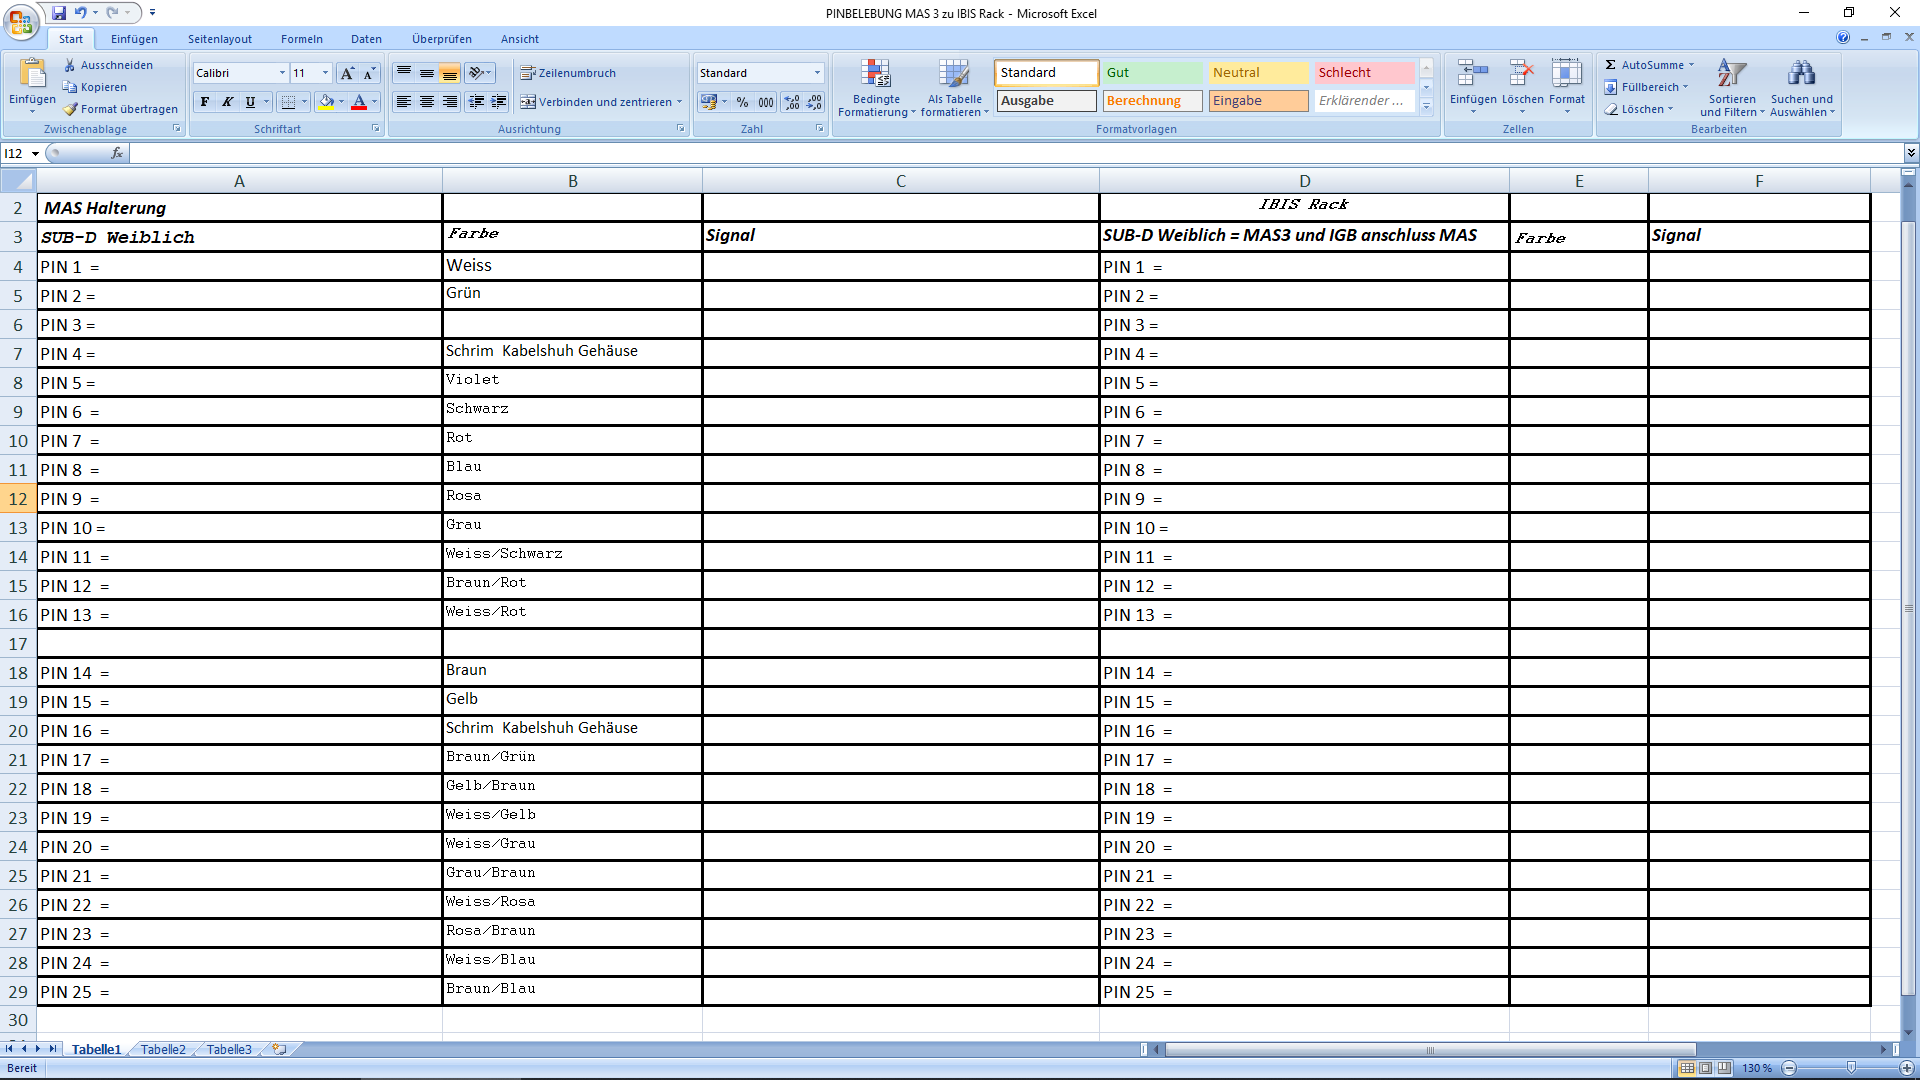Toggle left text alignment

pyautogui.click(x=404, y=102)
